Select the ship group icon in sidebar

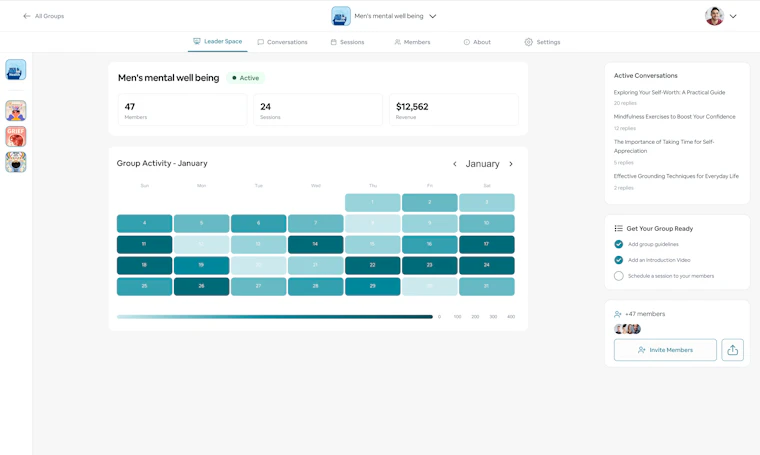click(16, 70)
